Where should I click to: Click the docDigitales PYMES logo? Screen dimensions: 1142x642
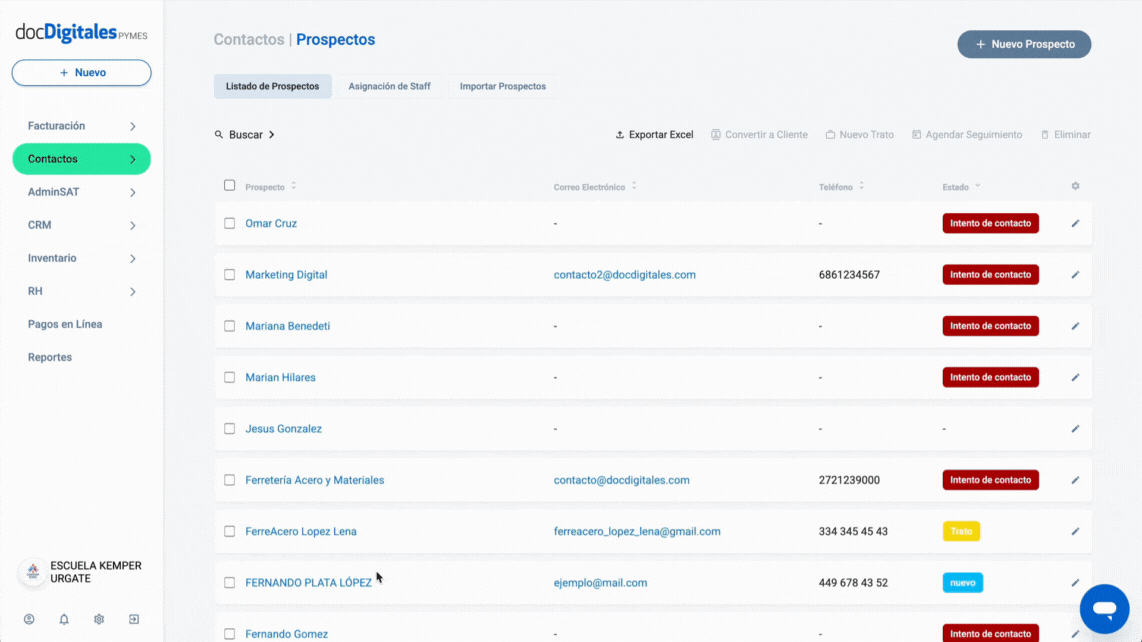coord(82,33)
